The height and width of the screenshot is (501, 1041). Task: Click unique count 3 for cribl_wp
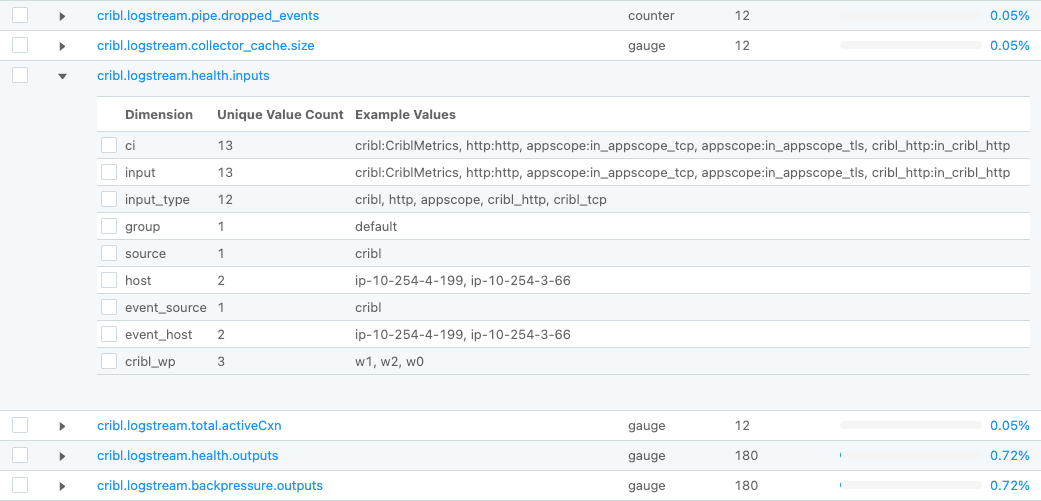point(220,362)
